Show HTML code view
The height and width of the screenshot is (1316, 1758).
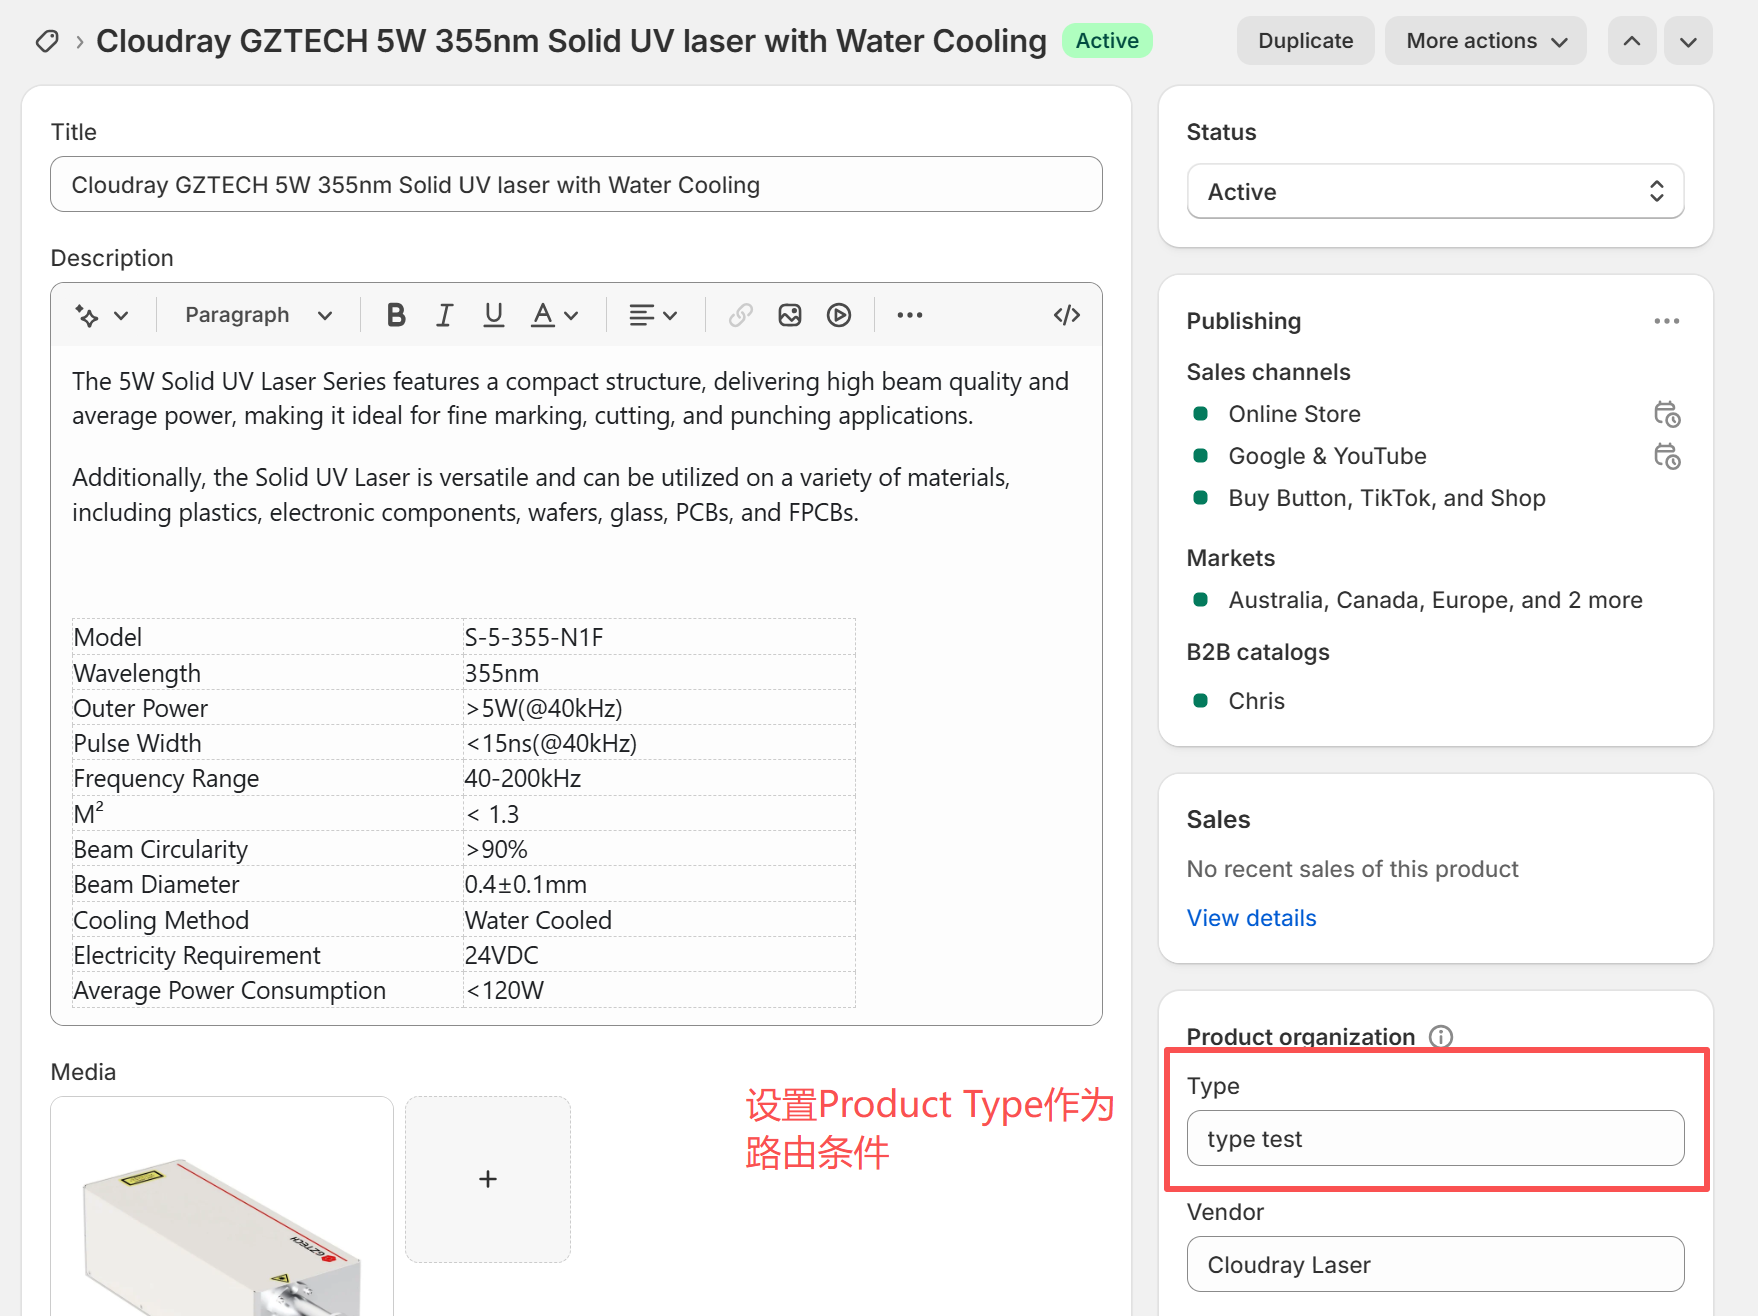tap(1066, 315)
